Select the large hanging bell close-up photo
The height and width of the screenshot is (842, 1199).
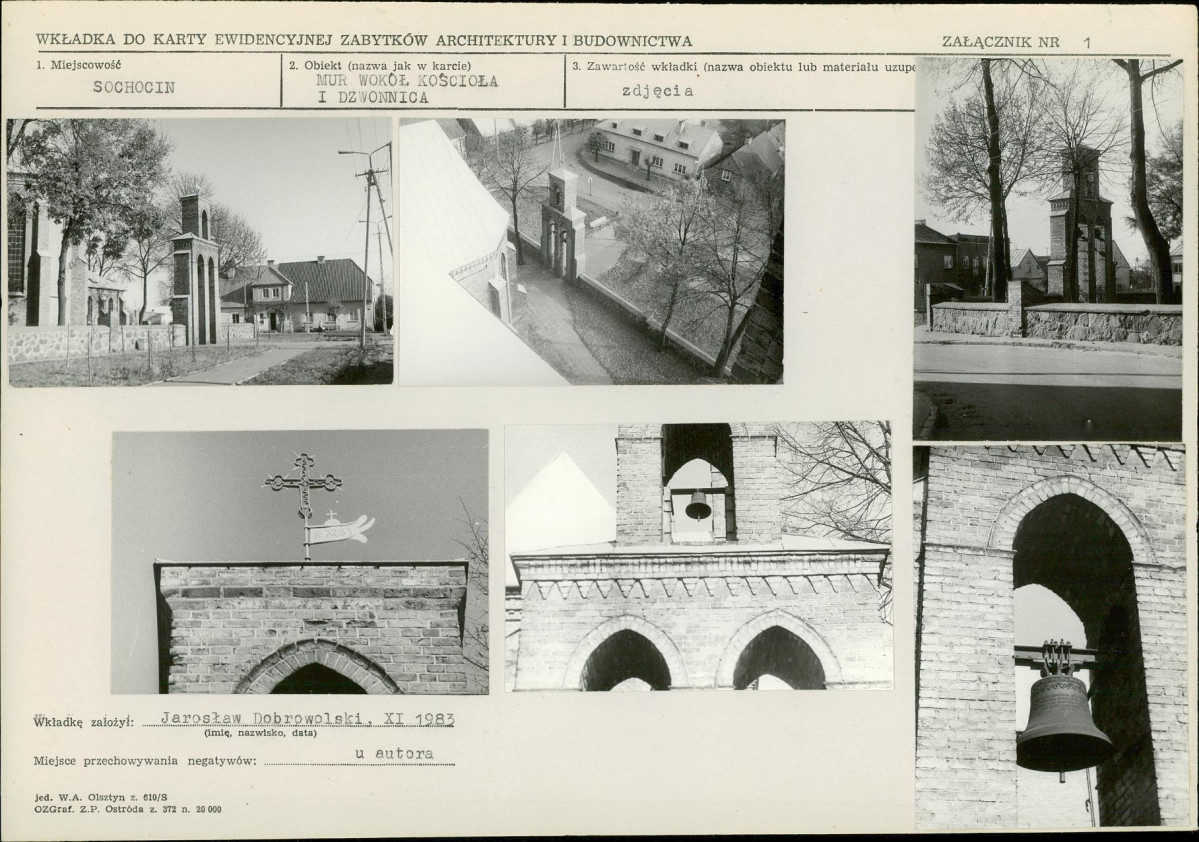point(1051,636)
